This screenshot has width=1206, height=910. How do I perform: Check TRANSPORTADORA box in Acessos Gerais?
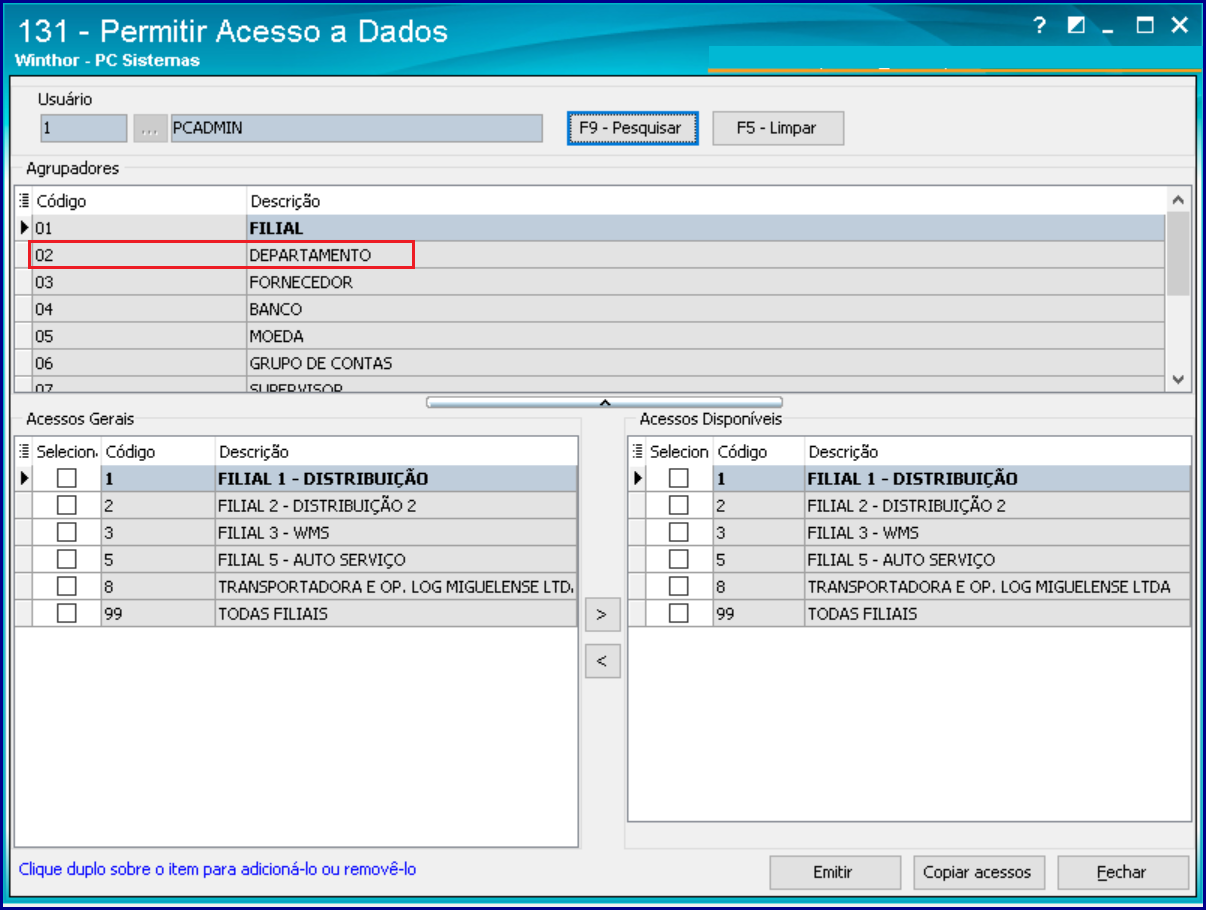click(x=66, y=587)
